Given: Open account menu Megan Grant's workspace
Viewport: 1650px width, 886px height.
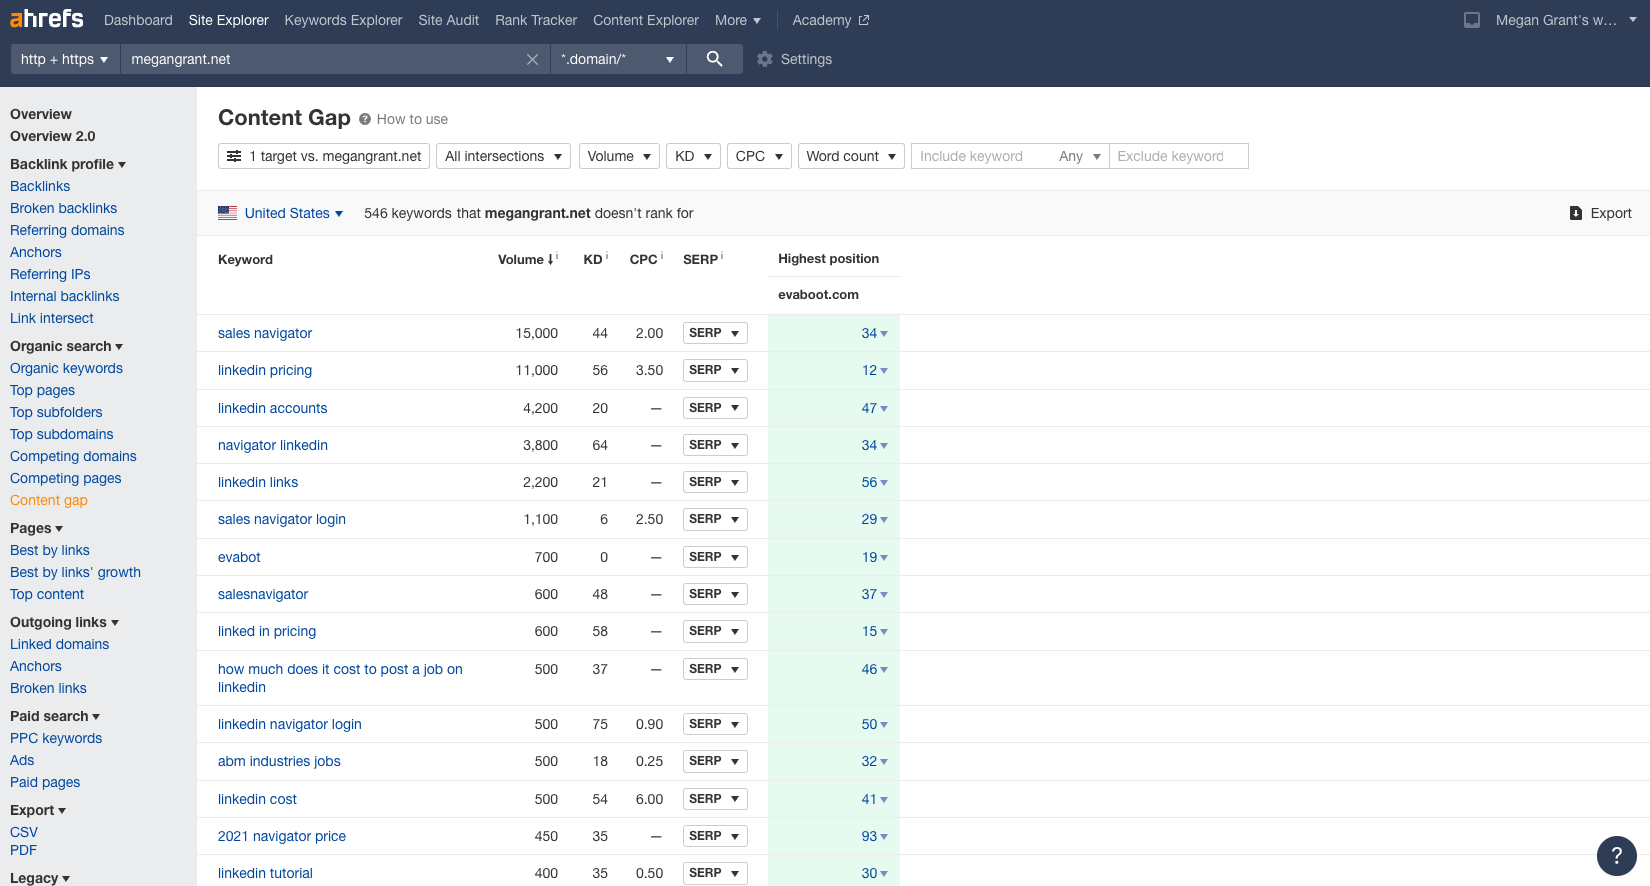Looking at the screenshot, I should [1566, 20].
